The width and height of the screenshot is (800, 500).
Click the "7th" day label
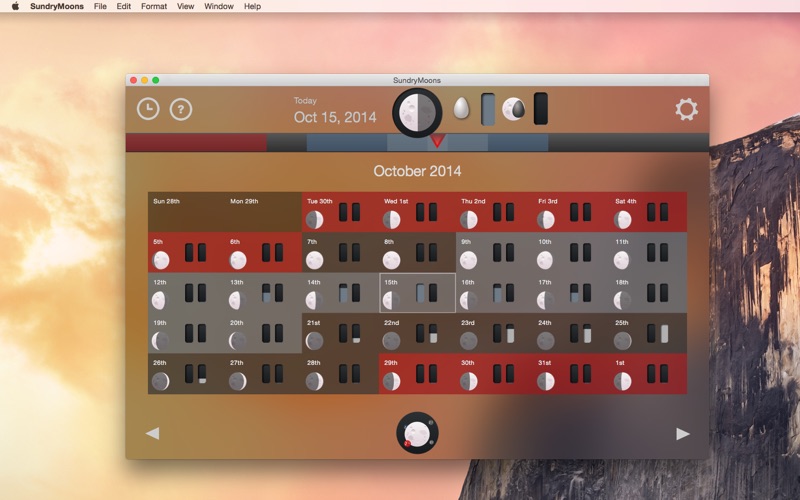point(312,242)
